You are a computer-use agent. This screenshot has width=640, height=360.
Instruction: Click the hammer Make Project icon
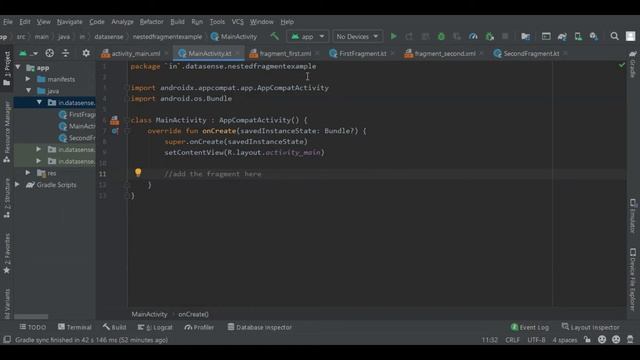tap(275, 36)
